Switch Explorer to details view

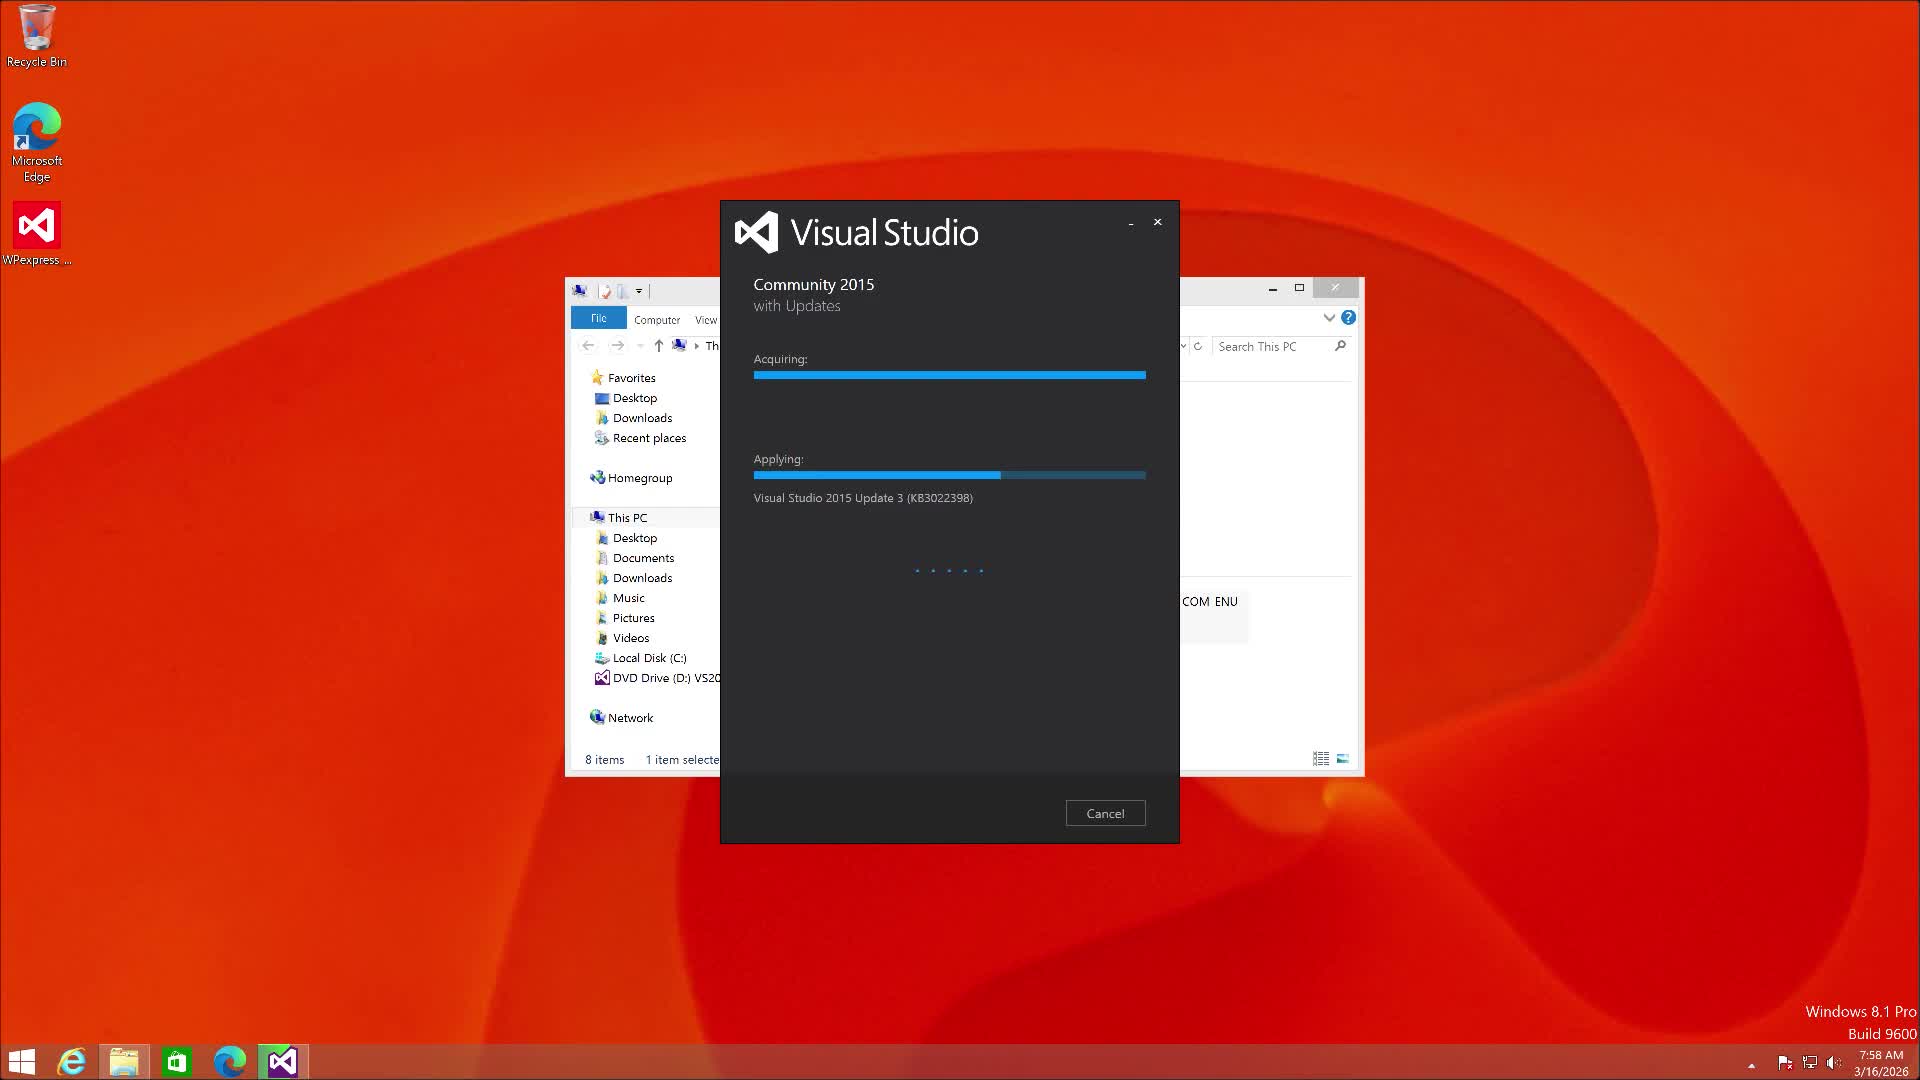[x=1321, y=759]
